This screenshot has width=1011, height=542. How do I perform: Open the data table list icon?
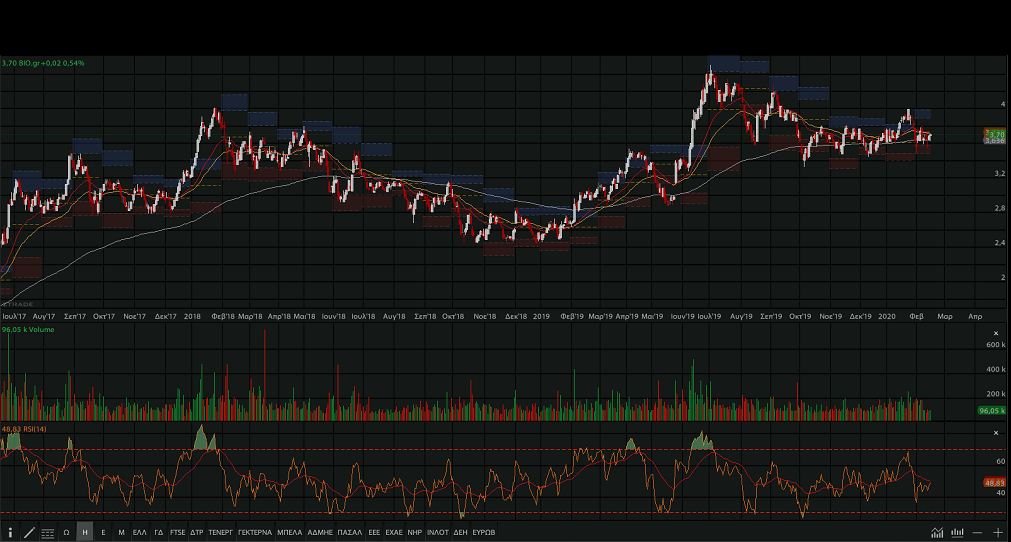click(x=48, y=533)
